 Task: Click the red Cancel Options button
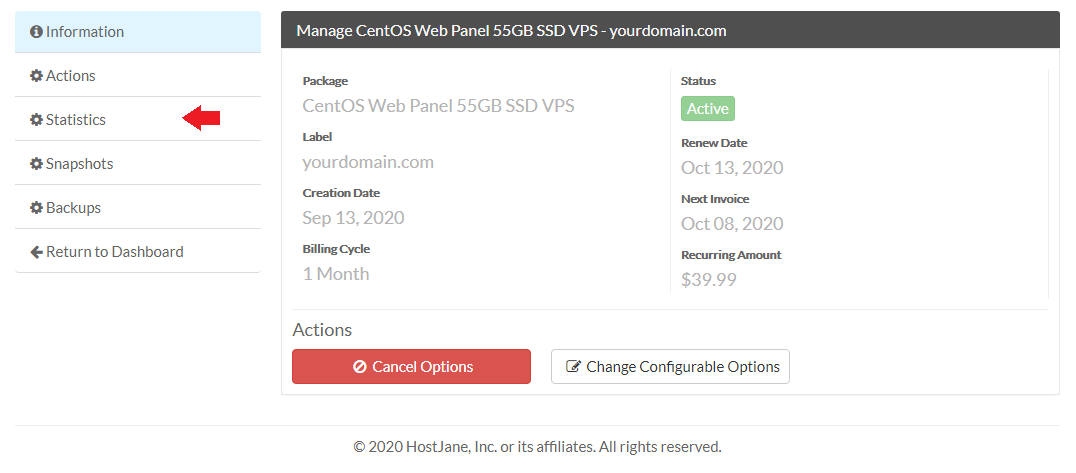coord(411,367)
